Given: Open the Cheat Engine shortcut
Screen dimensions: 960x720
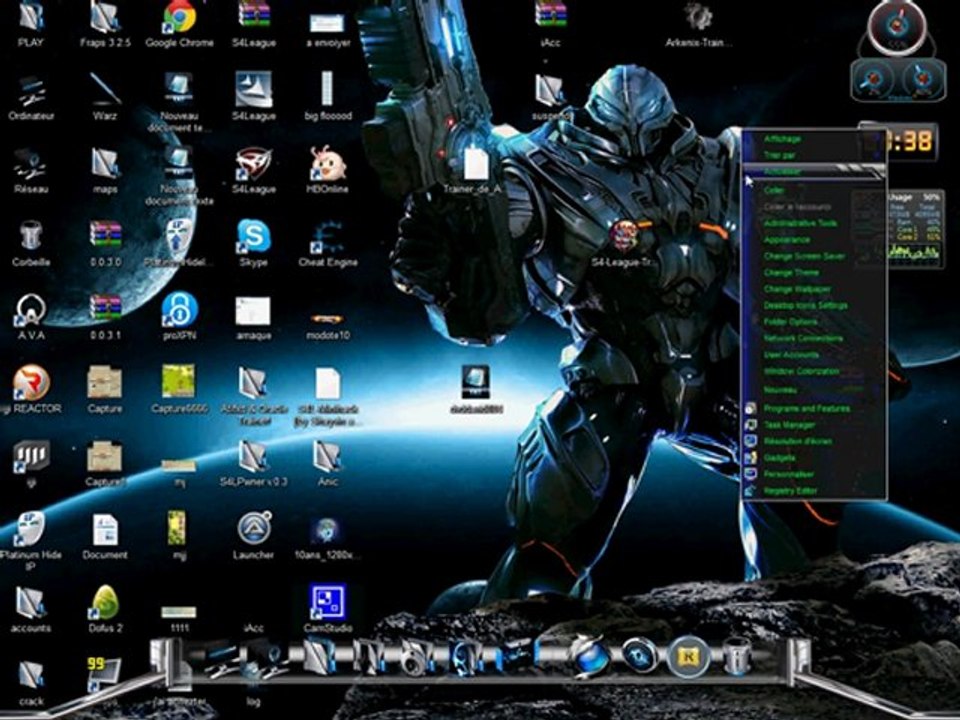Looking at the screenshot, I should click(x=328, y=243).
